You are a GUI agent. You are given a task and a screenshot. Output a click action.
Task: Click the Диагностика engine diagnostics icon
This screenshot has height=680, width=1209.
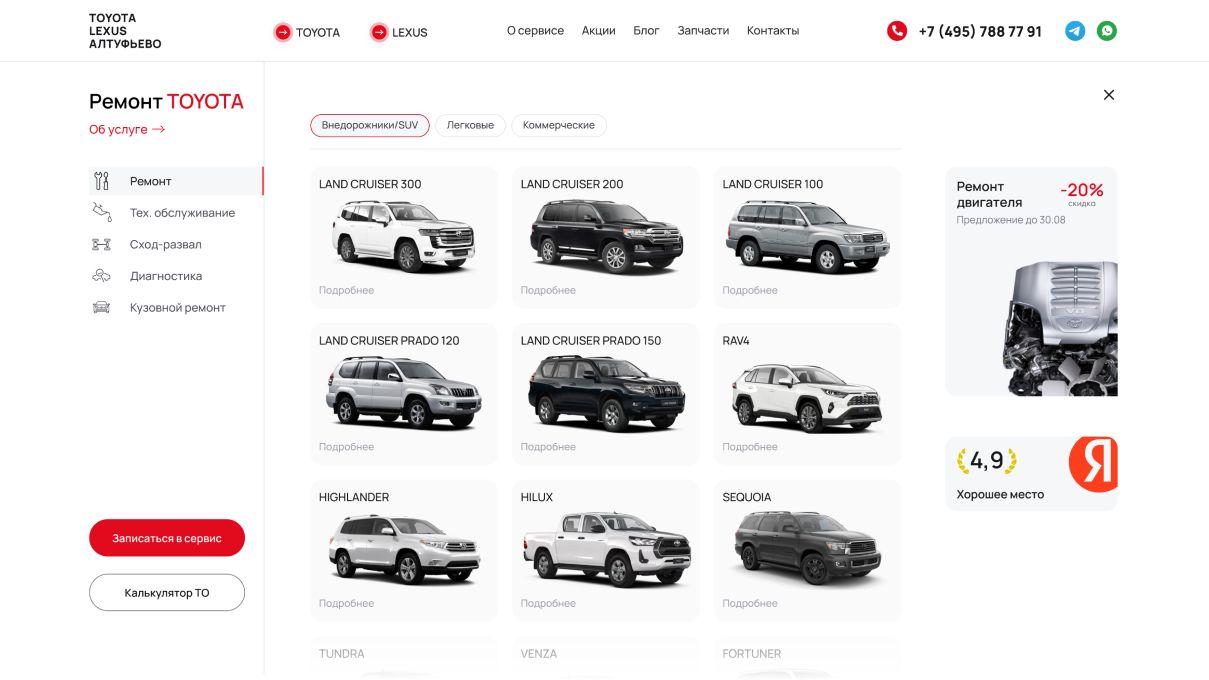[x=100, y=276]
